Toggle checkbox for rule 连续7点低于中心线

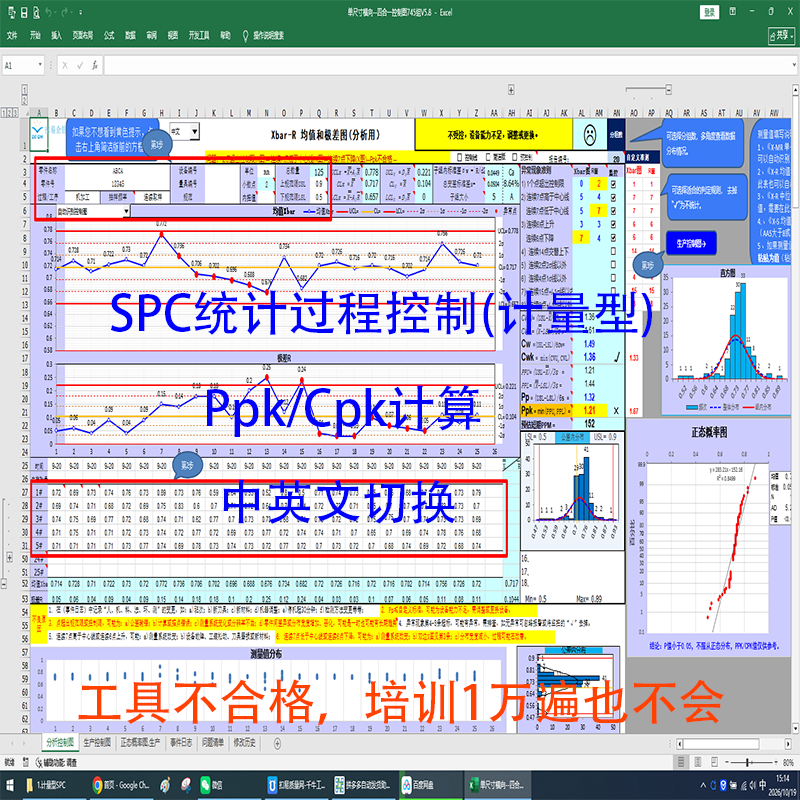(x=613, y=210)
